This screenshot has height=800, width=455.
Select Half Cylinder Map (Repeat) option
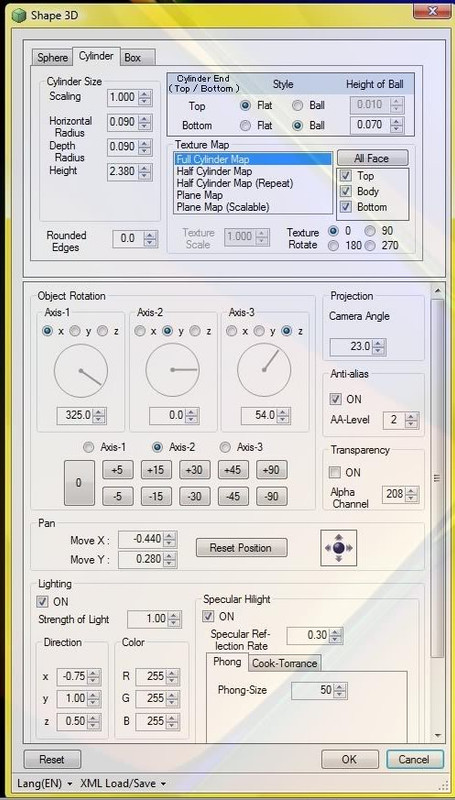coord(235,183)
